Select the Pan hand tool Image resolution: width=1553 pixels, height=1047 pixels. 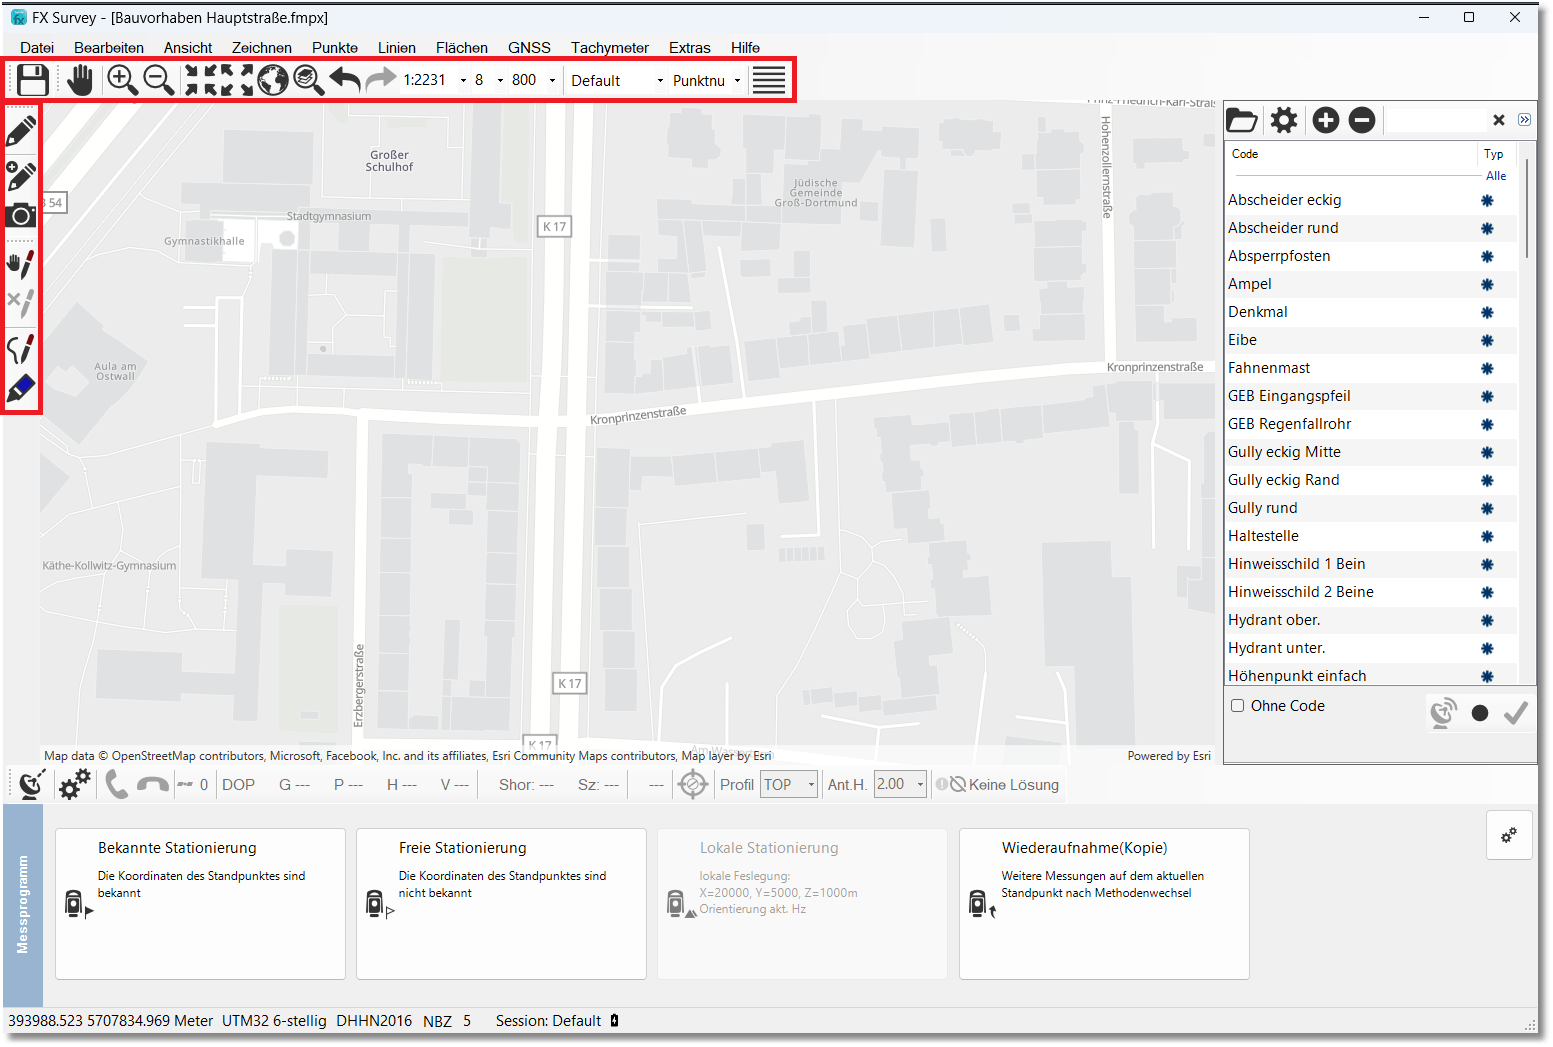[80, 80]
